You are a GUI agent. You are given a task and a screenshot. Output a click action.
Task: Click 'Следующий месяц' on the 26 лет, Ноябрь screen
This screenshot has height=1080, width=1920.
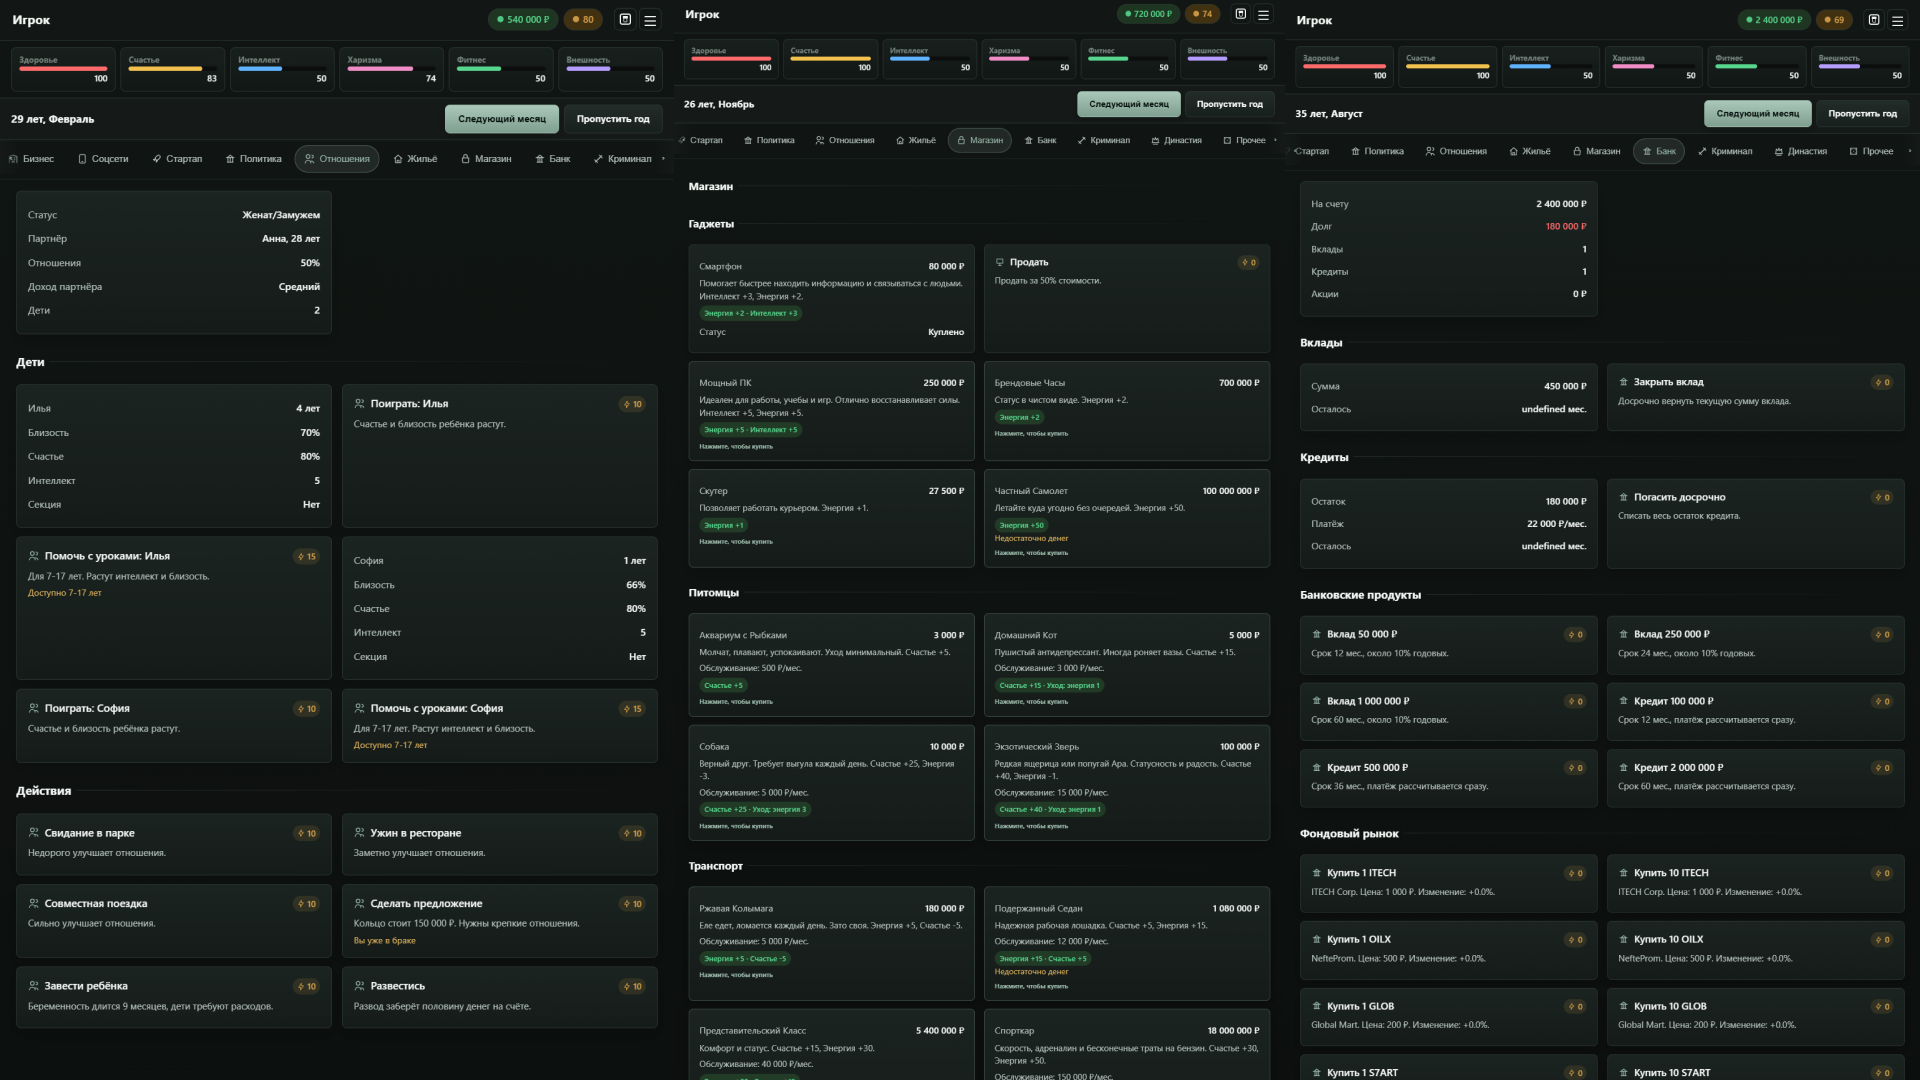[1129, 104]
